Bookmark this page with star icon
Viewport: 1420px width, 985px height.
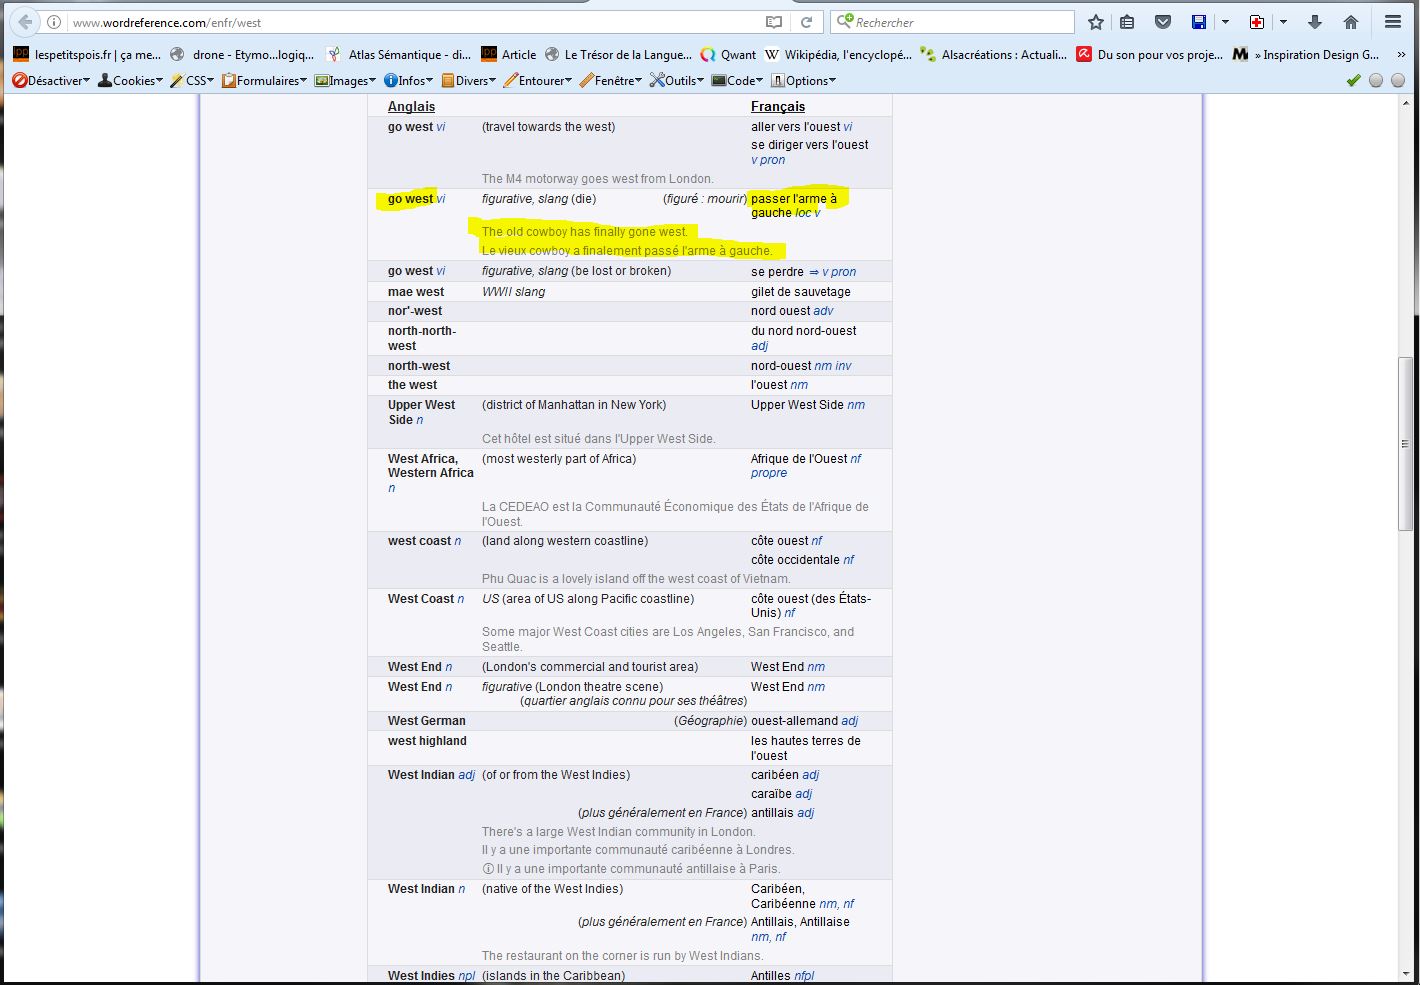(1096, 22)
